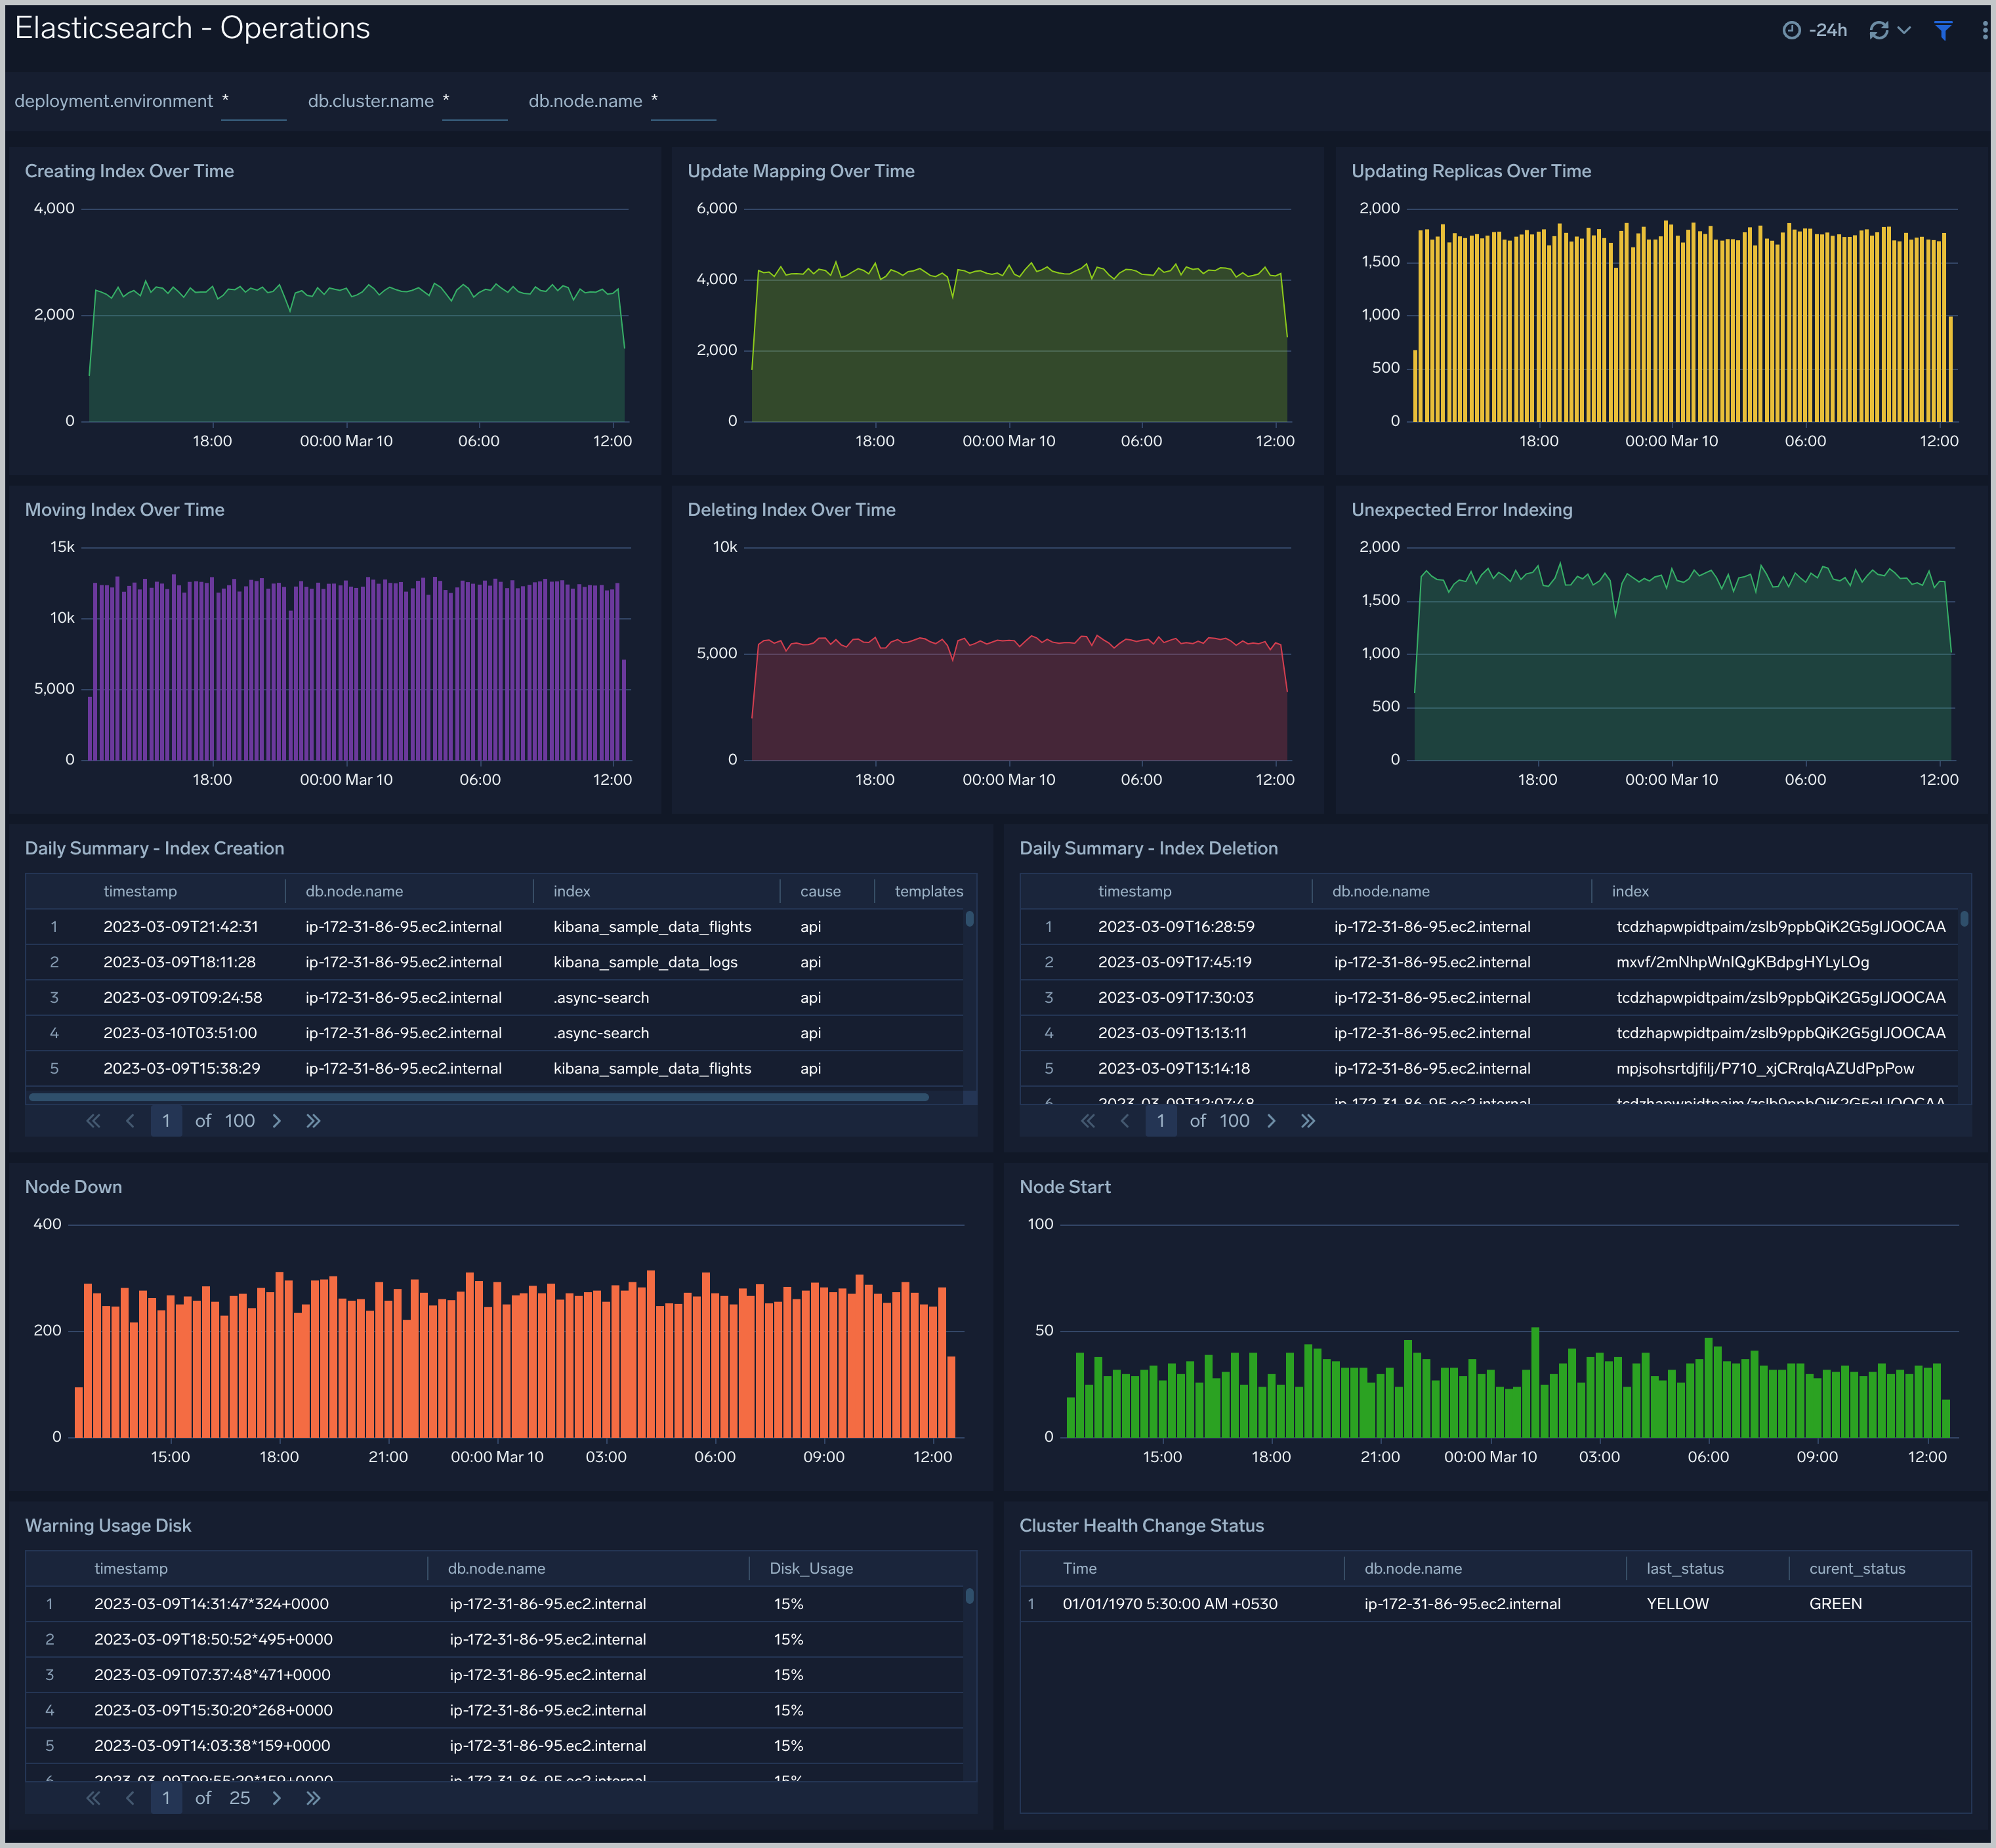Edit the db.cluster.name filter field

click(474, 102)
